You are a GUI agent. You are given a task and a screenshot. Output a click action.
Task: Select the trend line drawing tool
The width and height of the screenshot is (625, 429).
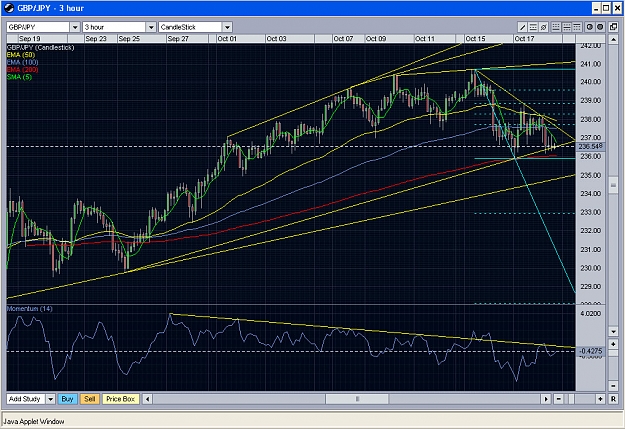522,27
